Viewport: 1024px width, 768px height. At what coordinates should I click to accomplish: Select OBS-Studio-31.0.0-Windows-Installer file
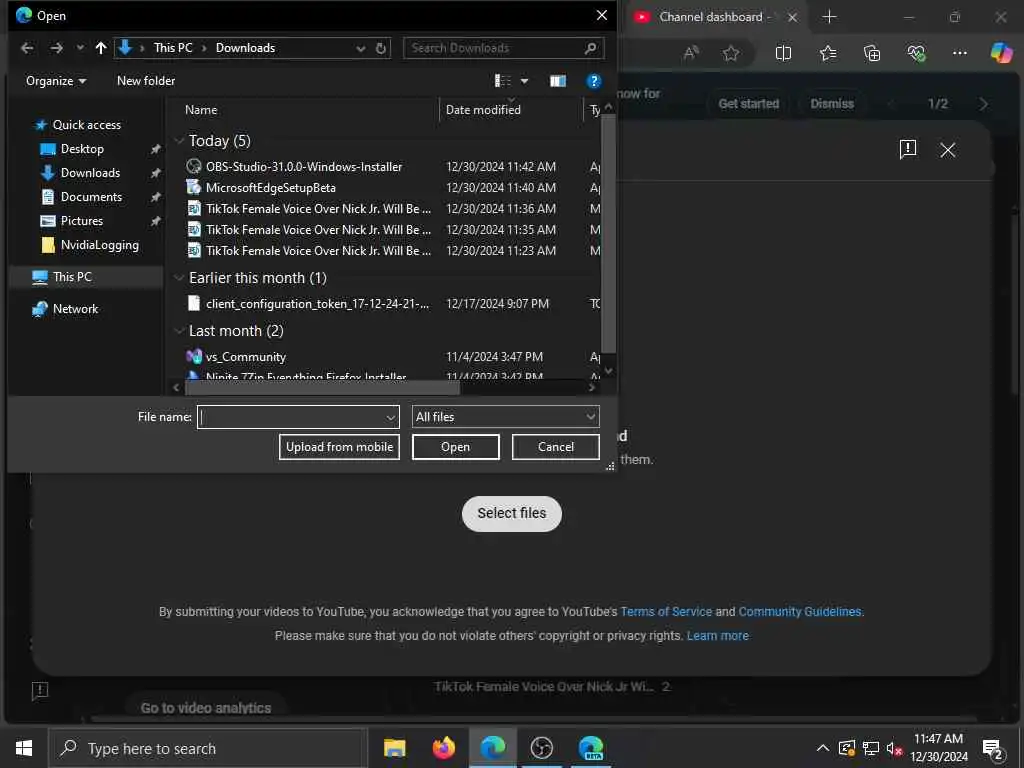pyautogui.click(x=304, y=167)
